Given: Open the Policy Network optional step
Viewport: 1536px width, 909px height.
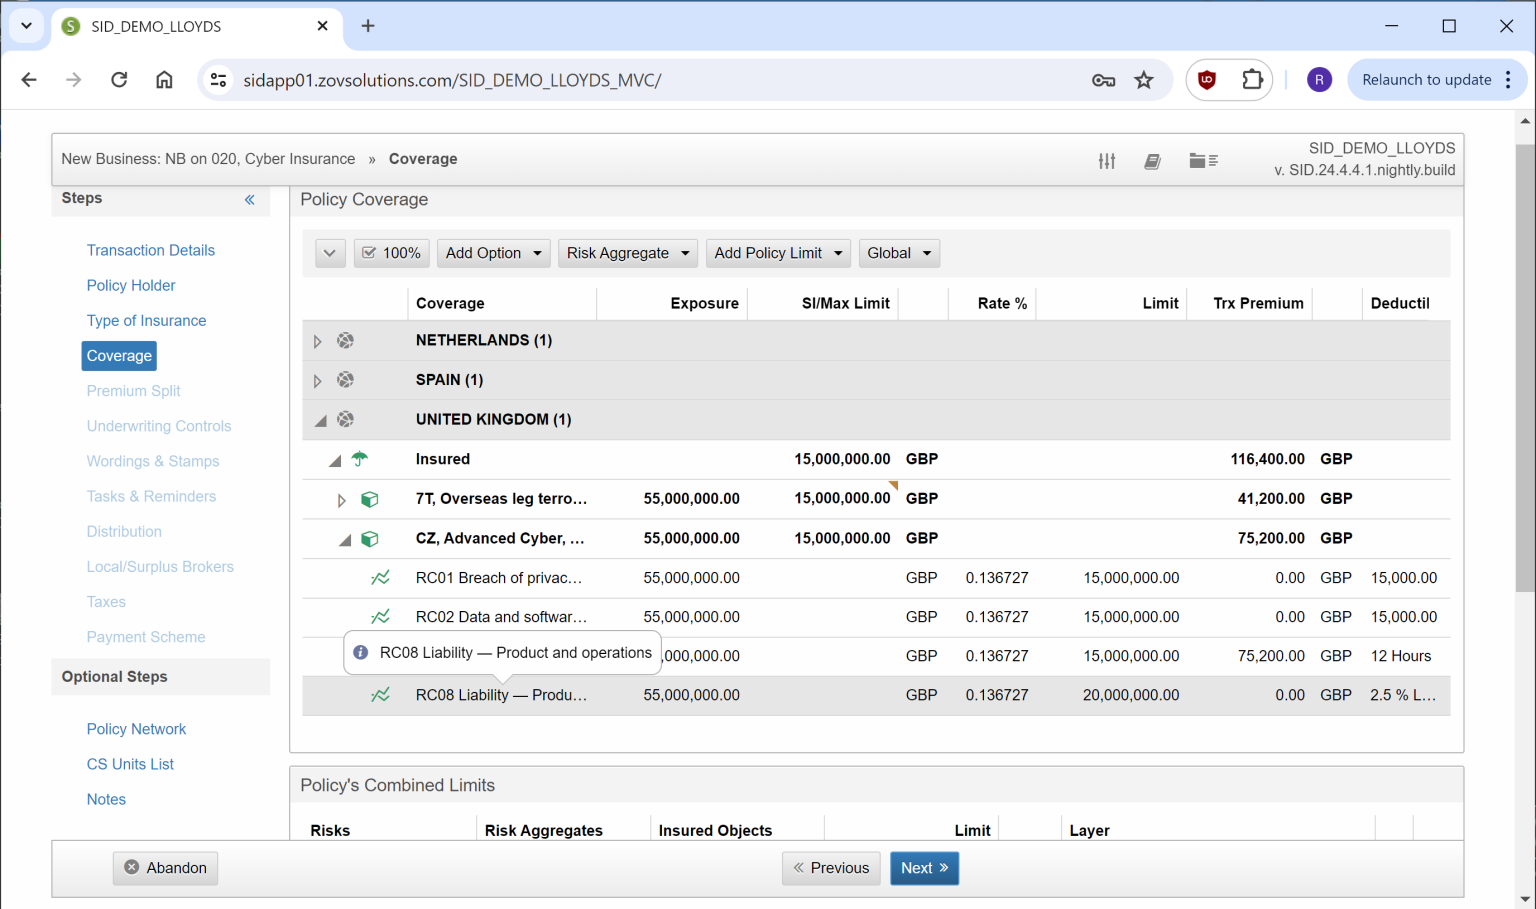Looking at the screenshot, I should coord(136,729).
